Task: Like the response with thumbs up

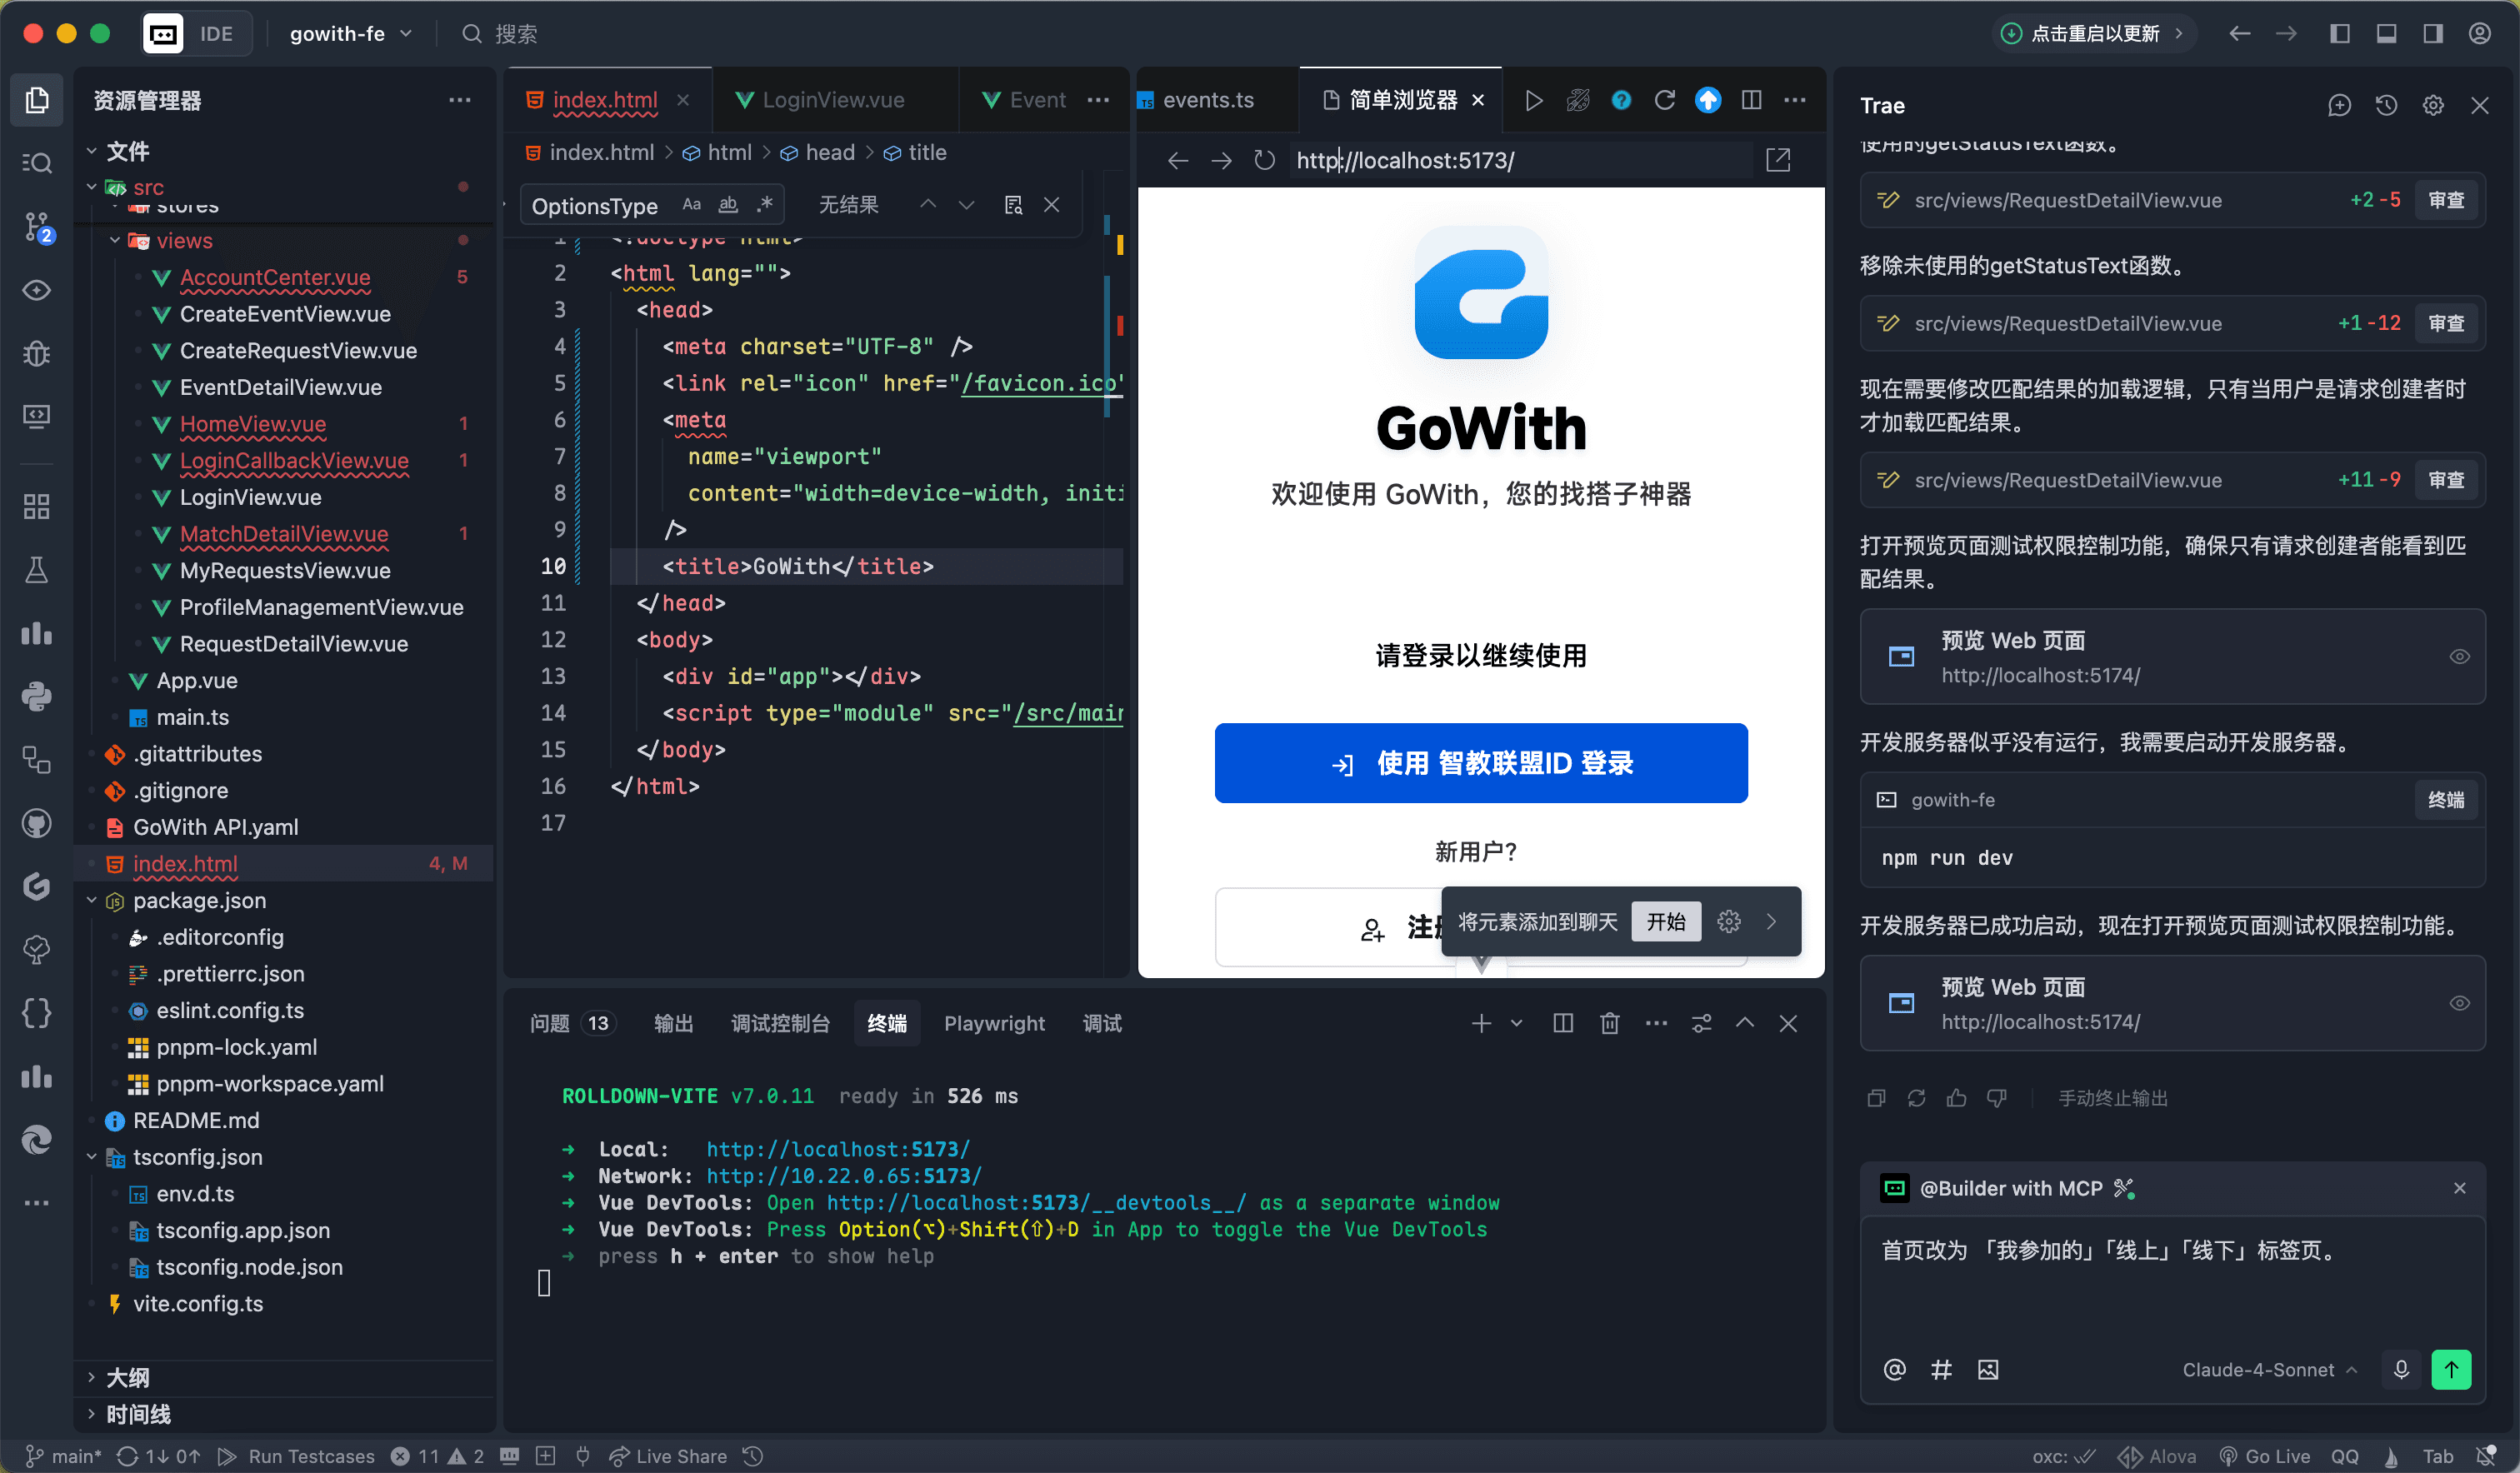Action: coord(1956,1098)
